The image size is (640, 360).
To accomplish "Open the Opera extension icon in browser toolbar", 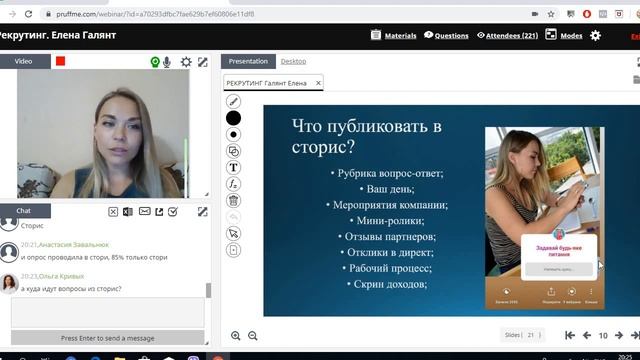I will click(587, 14).
